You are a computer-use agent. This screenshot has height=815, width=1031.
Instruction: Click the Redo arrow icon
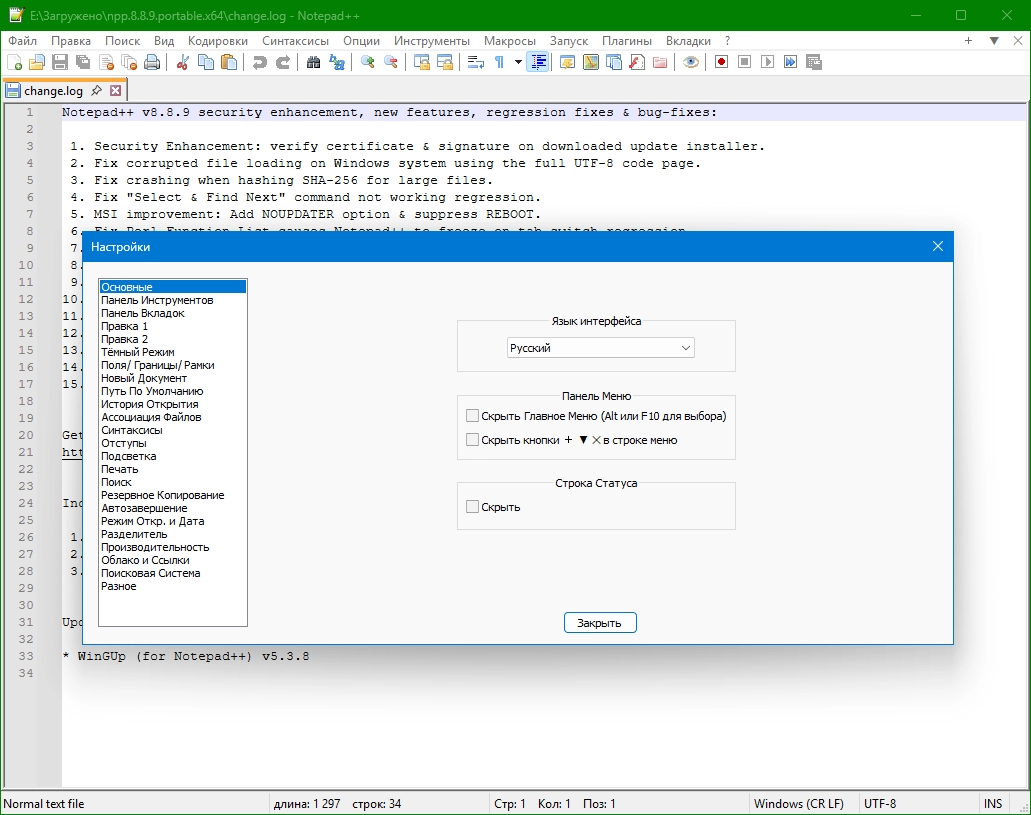283,62
